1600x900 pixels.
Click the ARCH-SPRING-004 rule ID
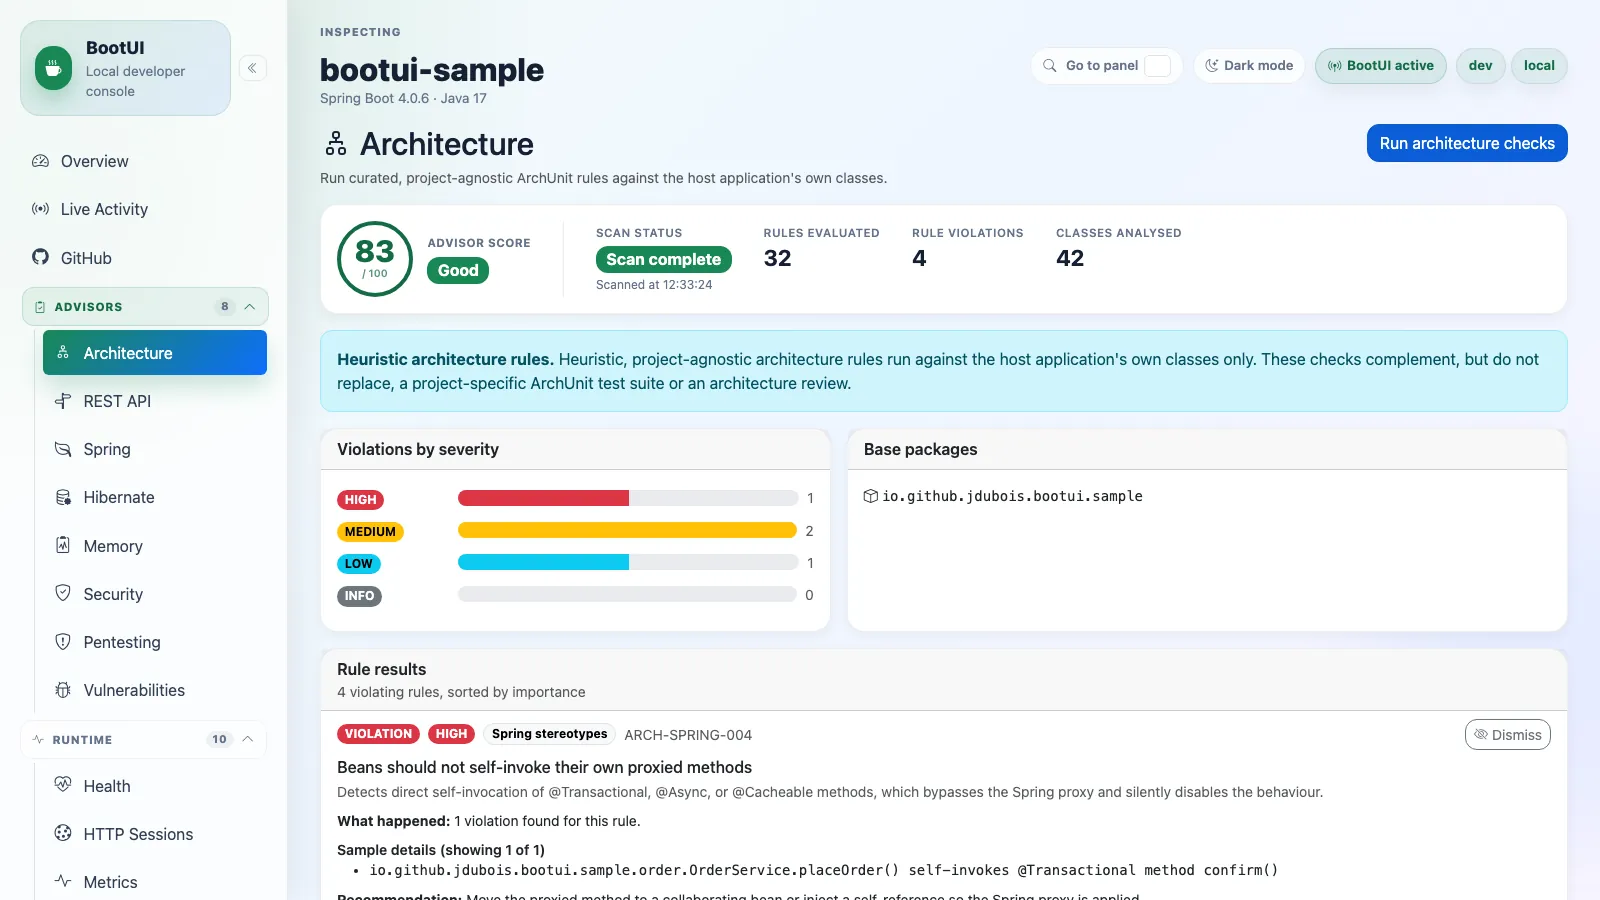click(x=688, y=735)
